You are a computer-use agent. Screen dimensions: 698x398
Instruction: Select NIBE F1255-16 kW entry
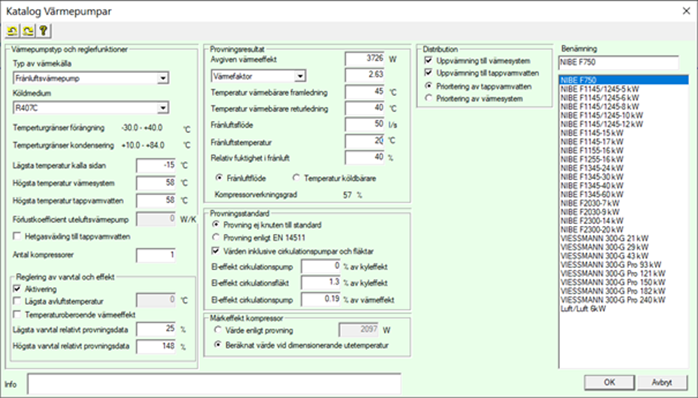(x=623, y=159)
